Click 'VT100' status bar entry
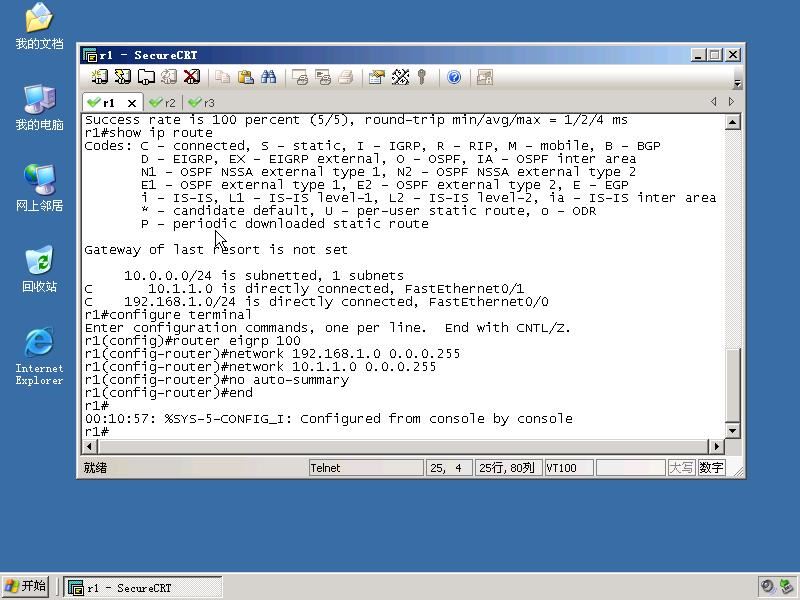 click(569, 468)
